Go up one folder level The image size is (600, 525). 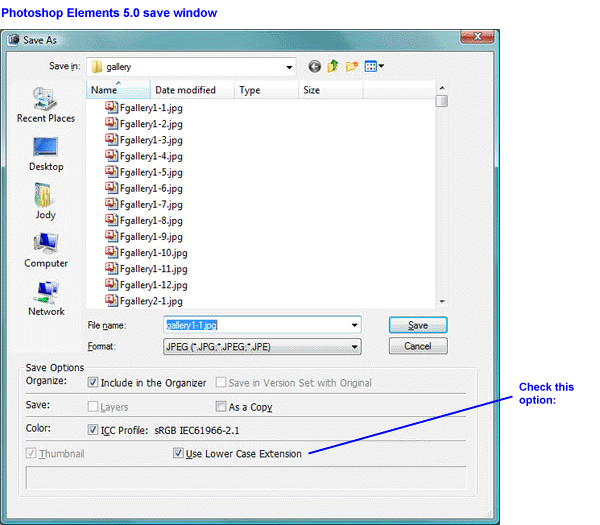click(333, 66)
